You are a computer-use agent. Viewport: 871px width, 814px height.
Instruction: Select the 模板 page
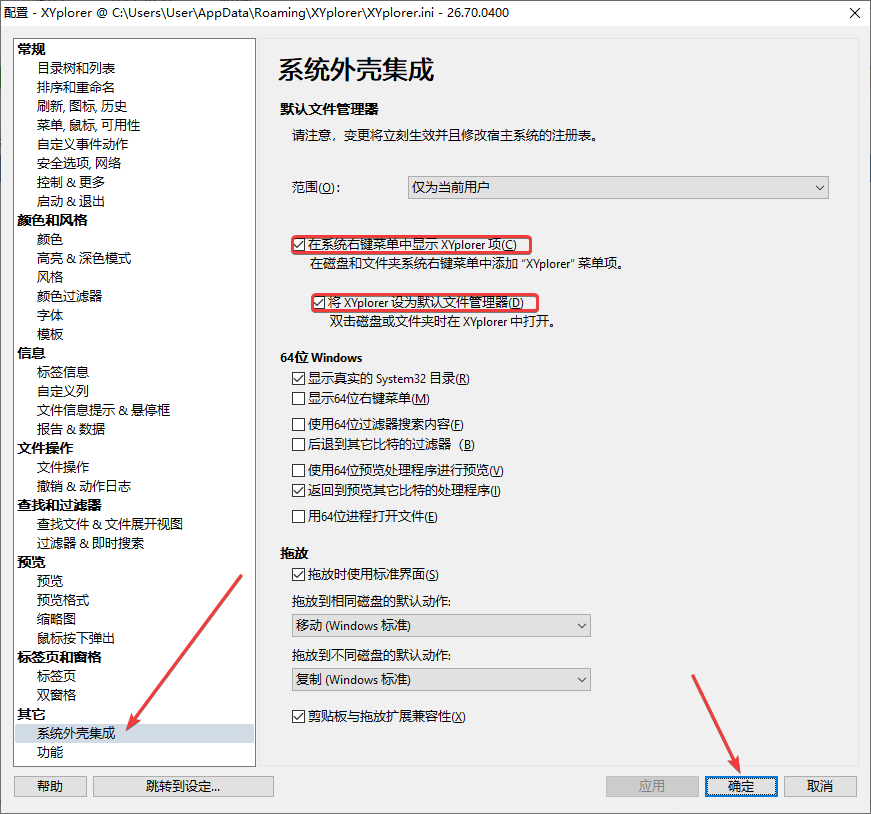50,334
